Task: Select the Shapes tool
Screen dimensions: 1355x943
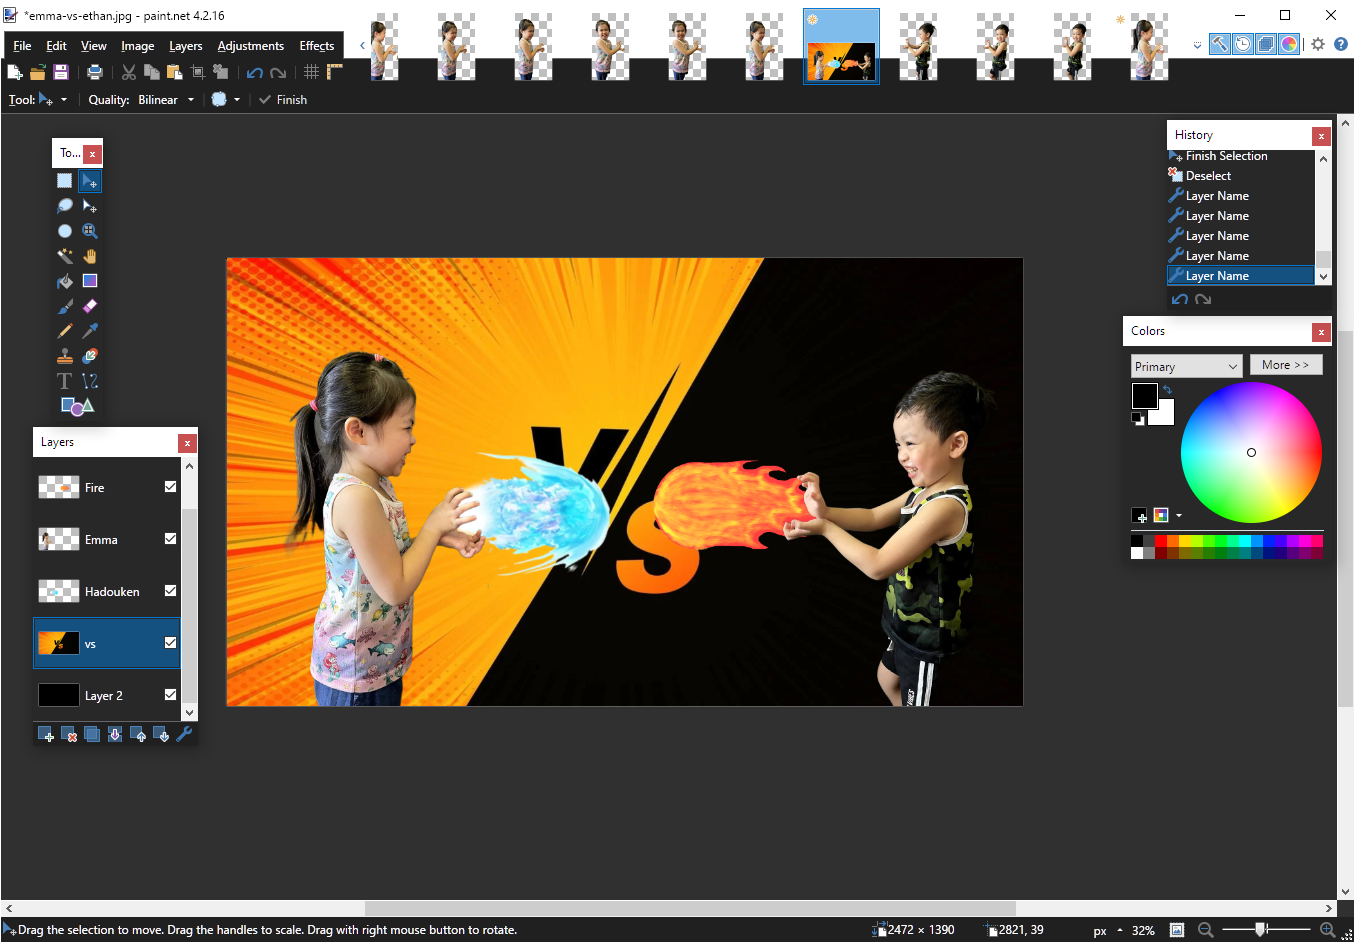Action: click(77, 406)
